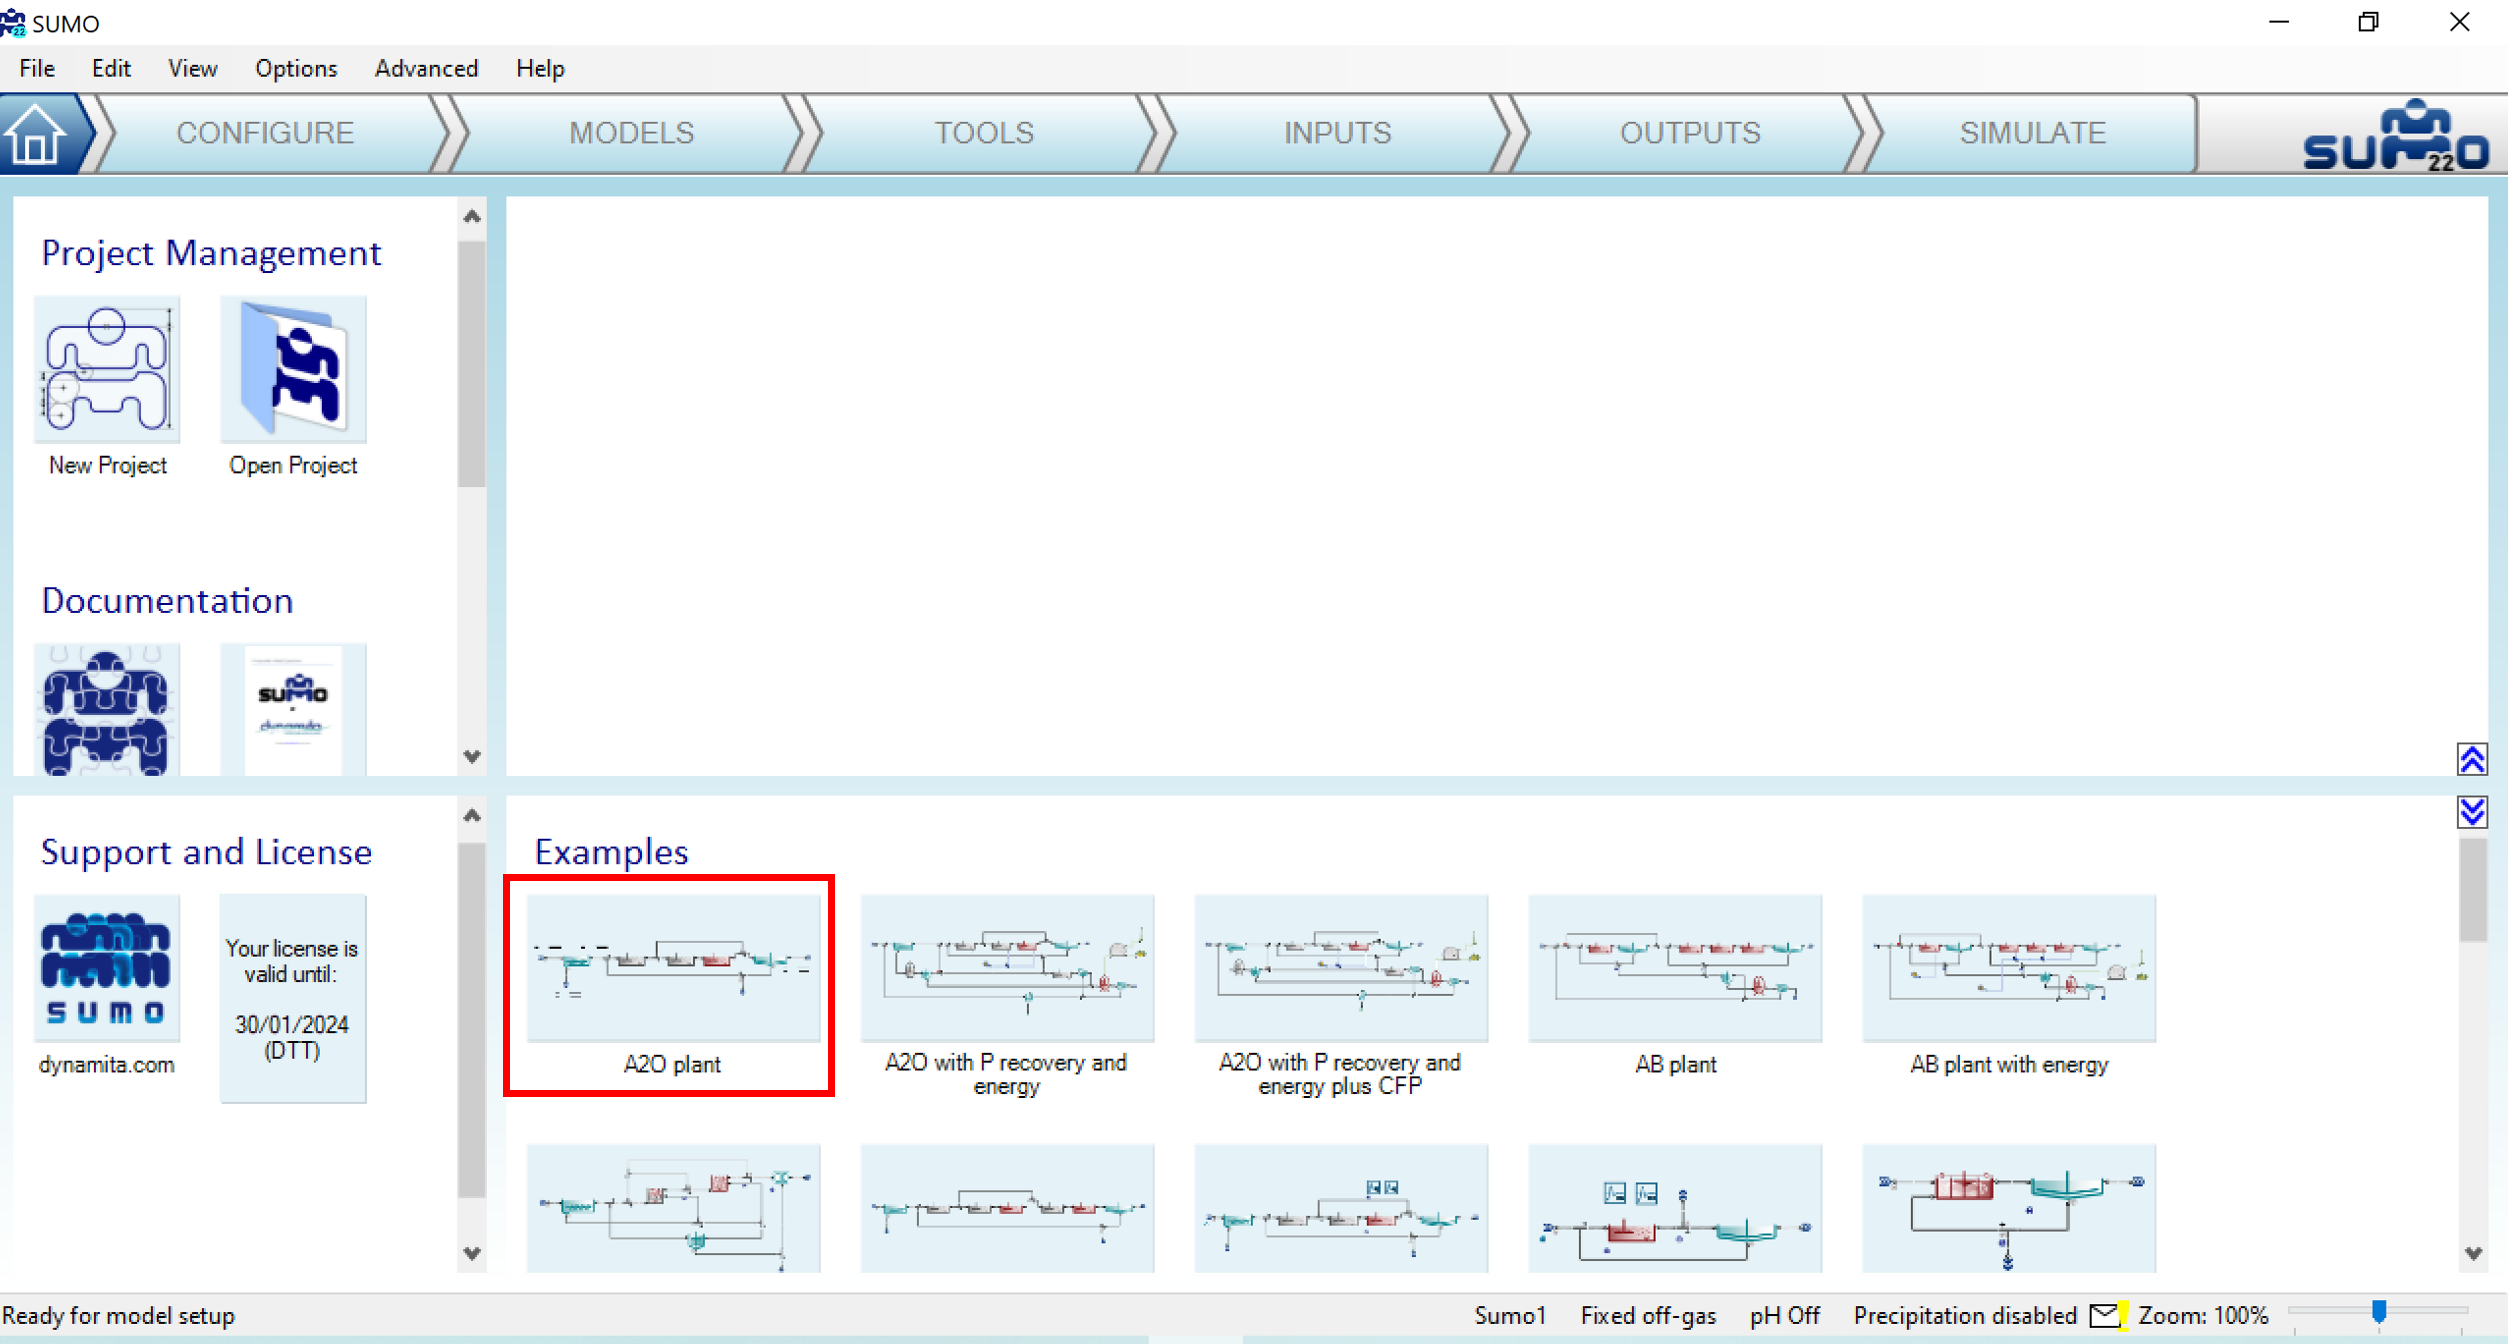Open the Advanced menu

pyautogui.click(x=426, y=68)
